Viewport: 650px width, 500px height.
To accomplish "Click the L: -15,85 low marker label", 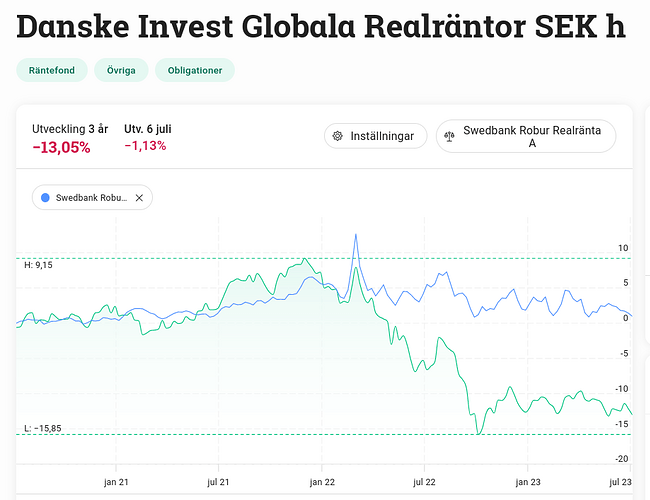I will click(42, 428).
